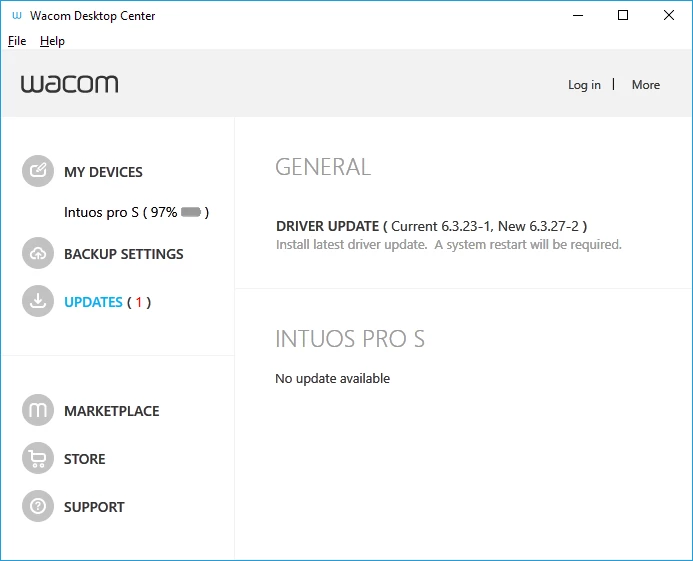Image resolution: width=693 pixels, height=561 pixels.
Task: Click the Wacom logo in header
Action: tap(69, 84)
